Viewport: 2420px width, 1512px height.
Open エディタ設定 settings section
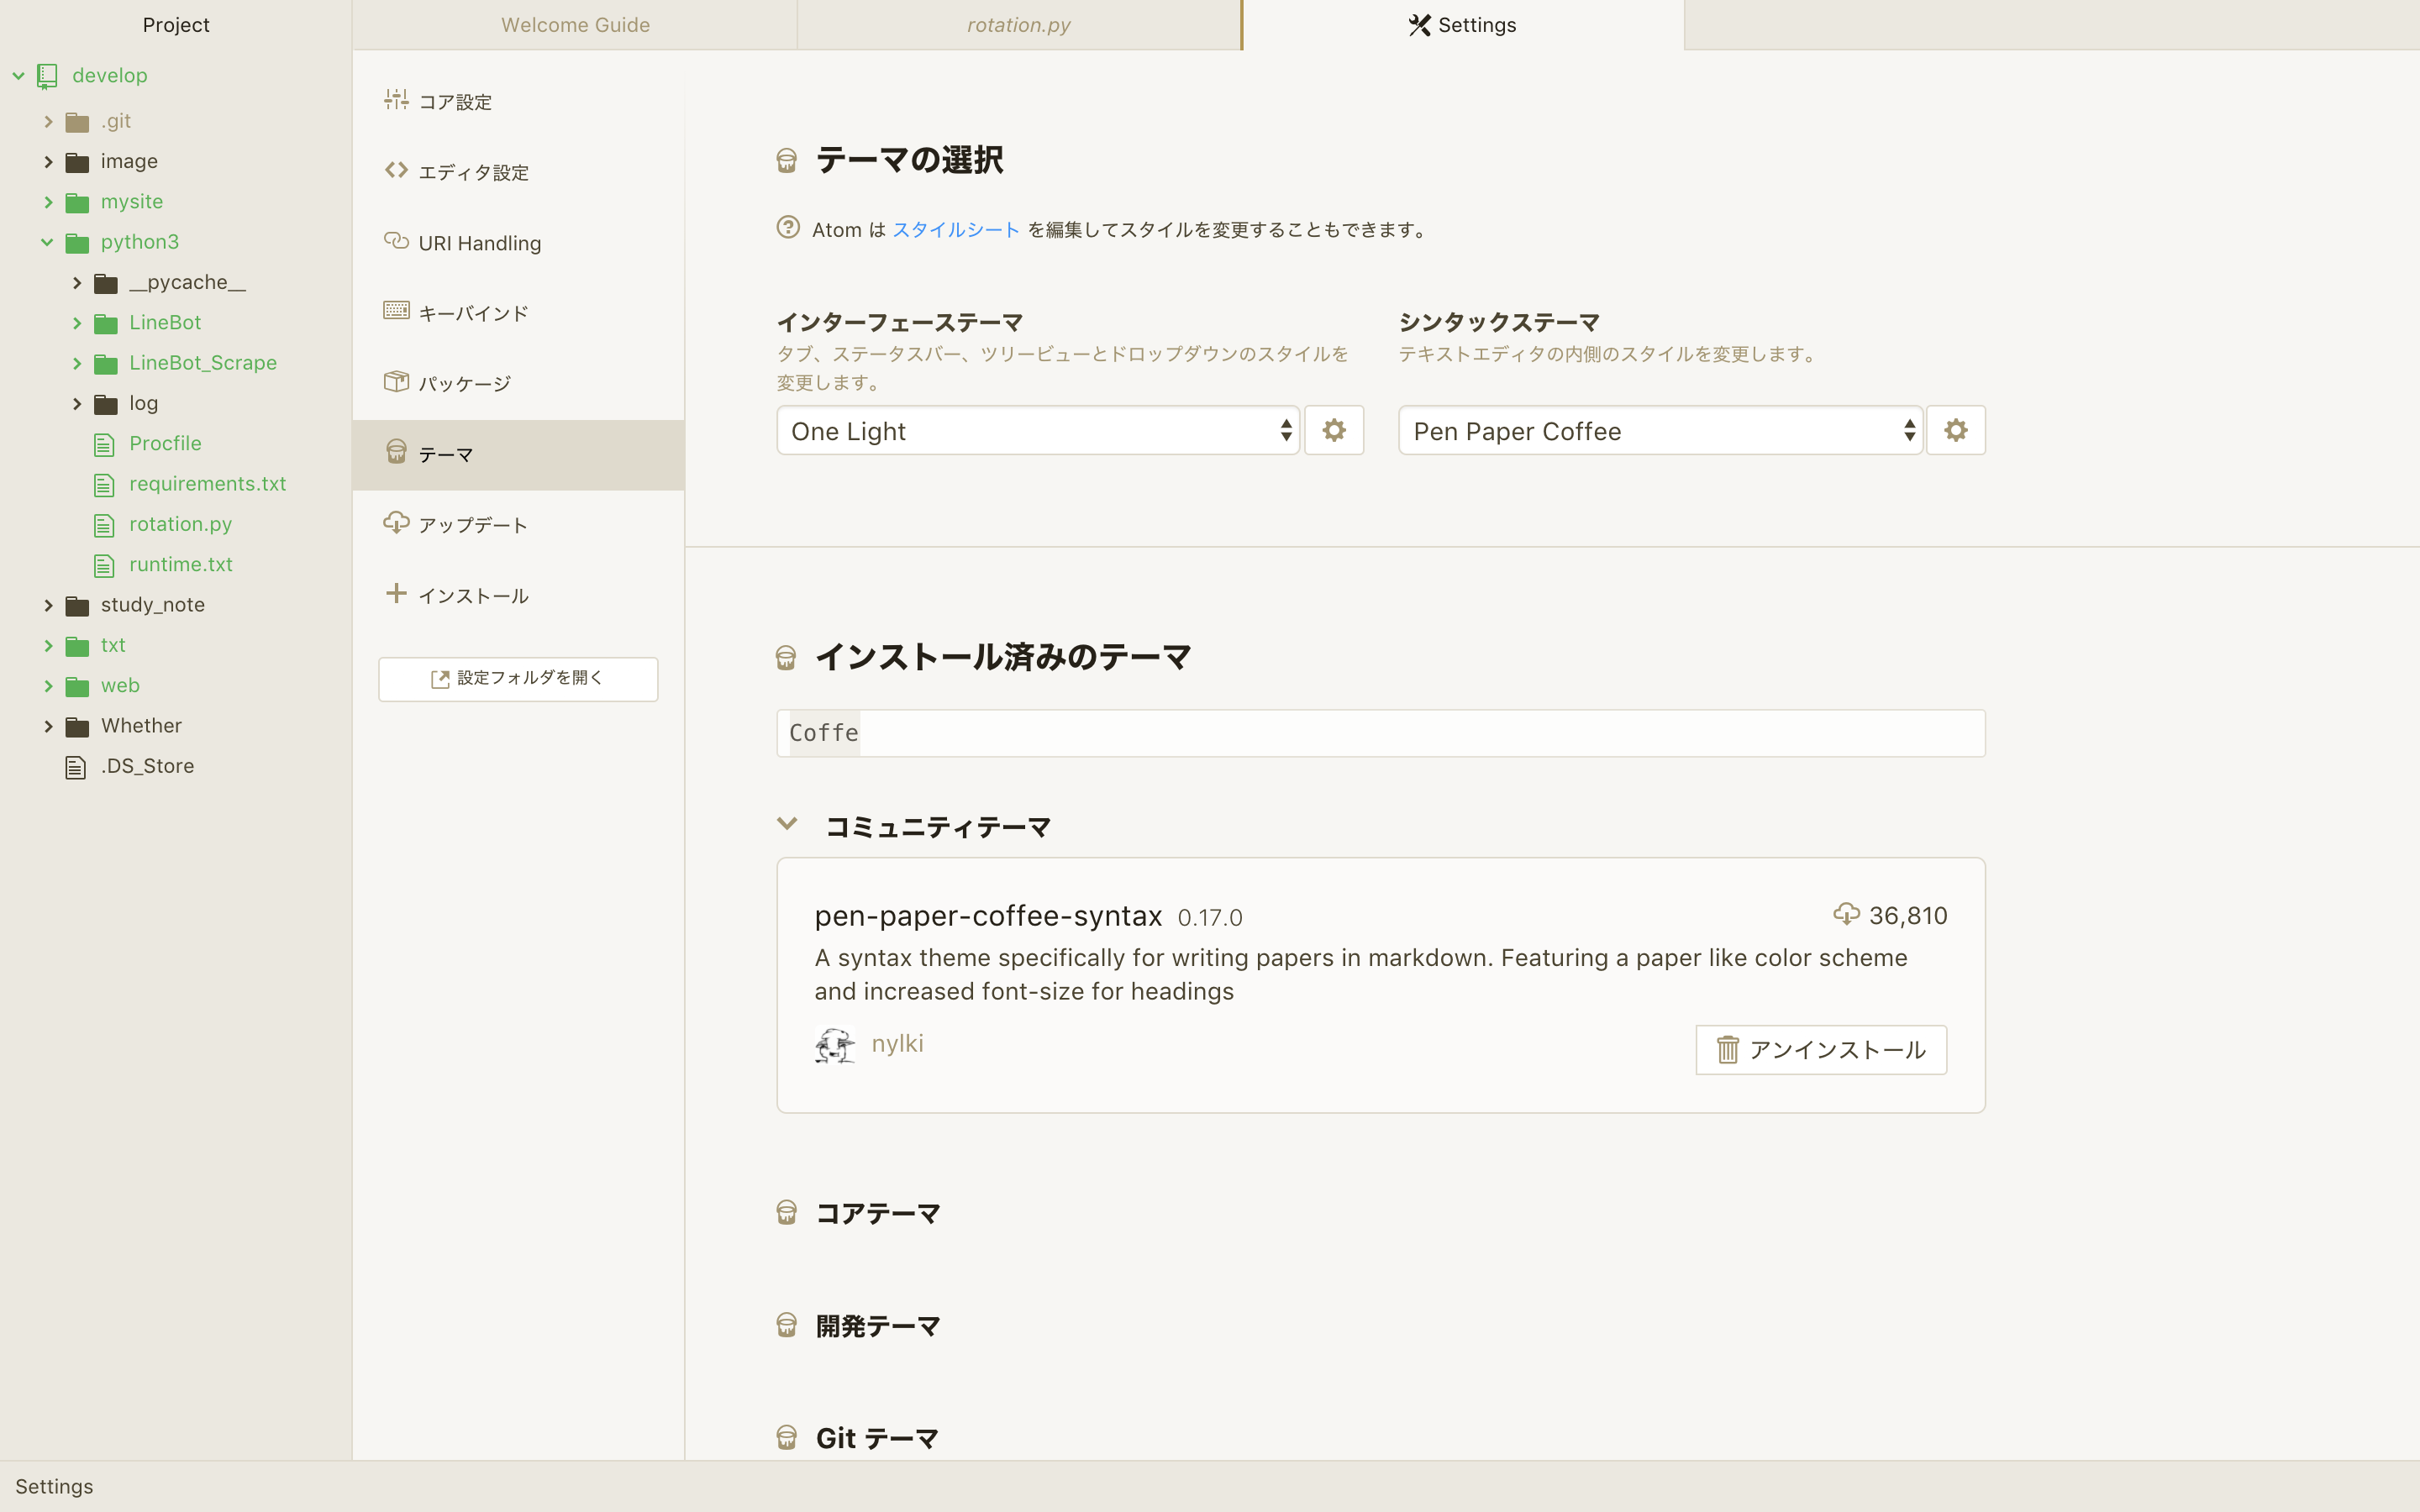[x=518, y=172]
